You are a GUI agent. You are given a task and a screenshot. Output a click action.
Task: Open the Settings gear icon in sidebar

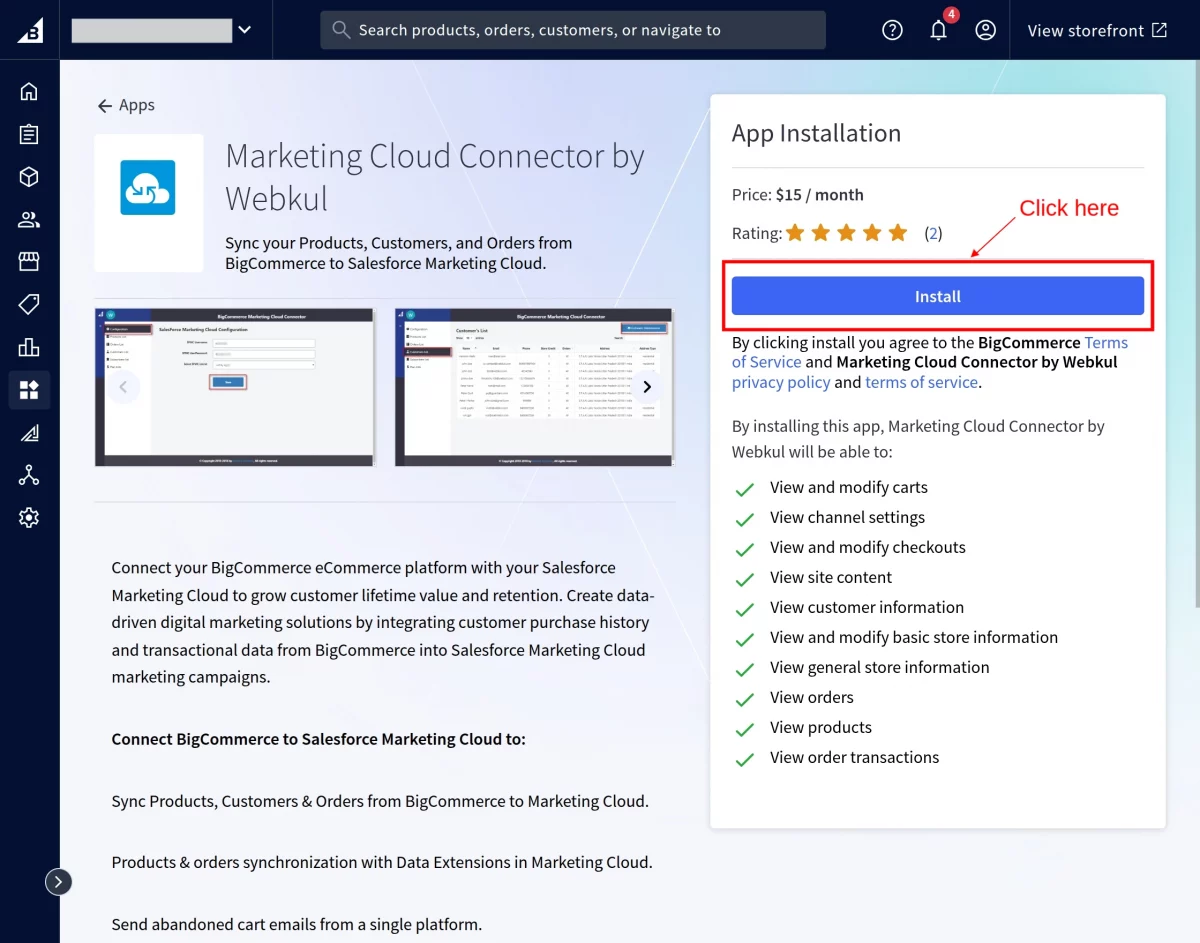tap(29, 517)
